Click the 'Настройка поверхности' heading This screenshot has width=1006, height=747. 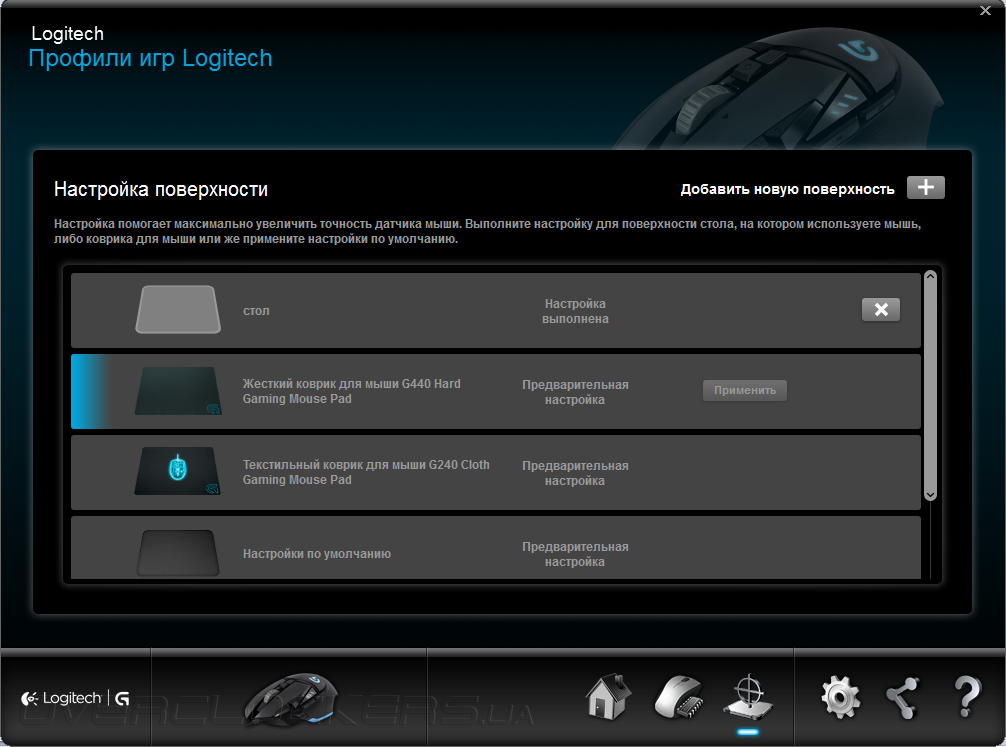[161, 189]
